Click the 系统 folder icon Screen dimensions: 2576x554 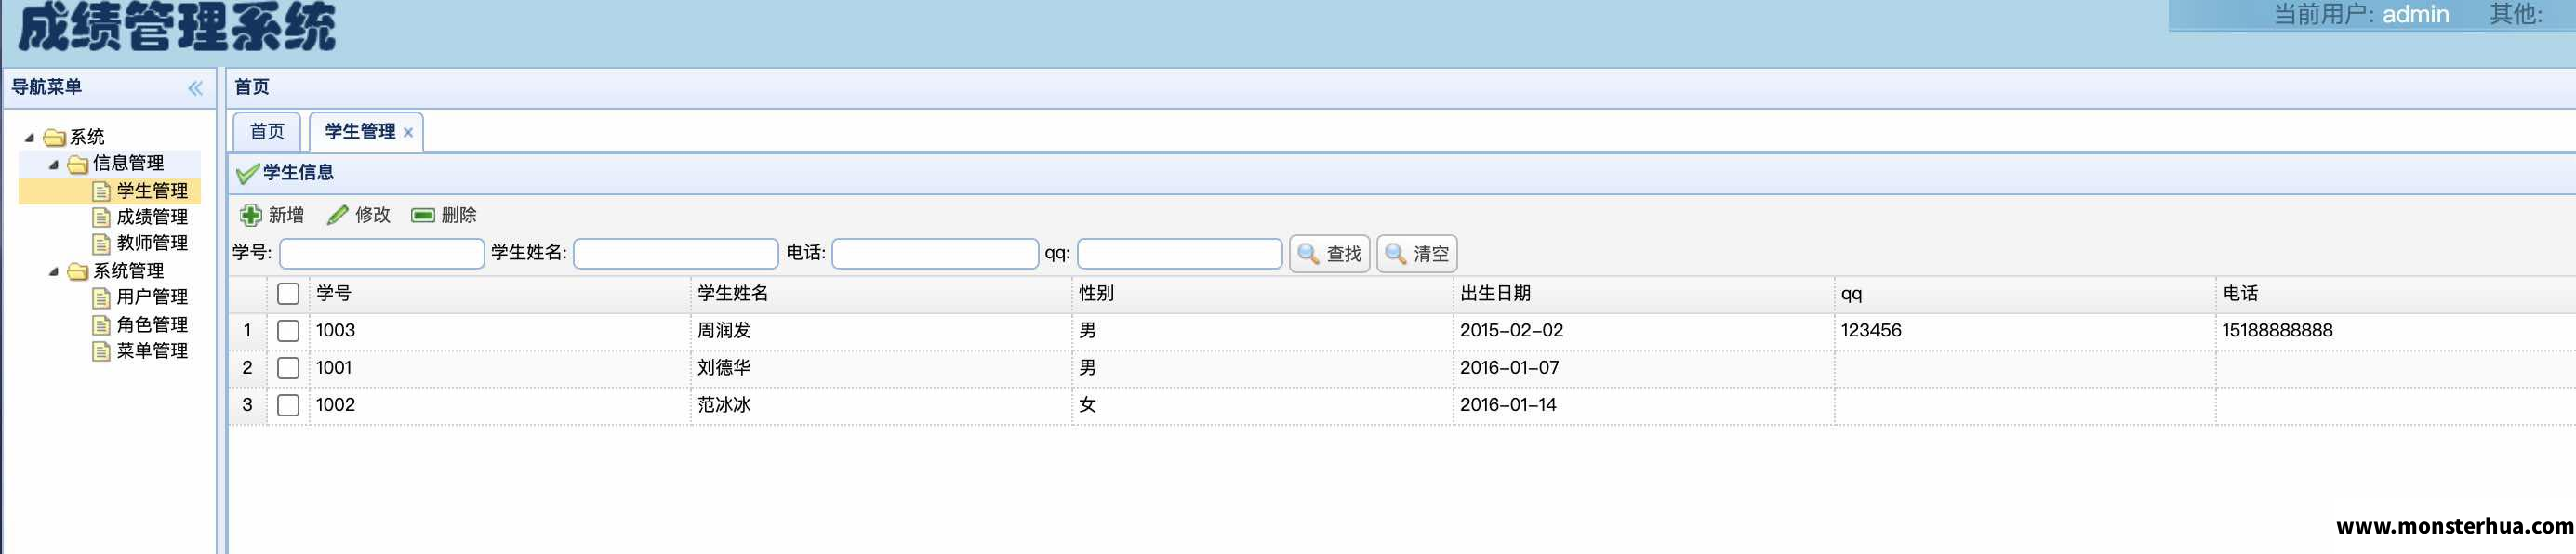point(55,137)
